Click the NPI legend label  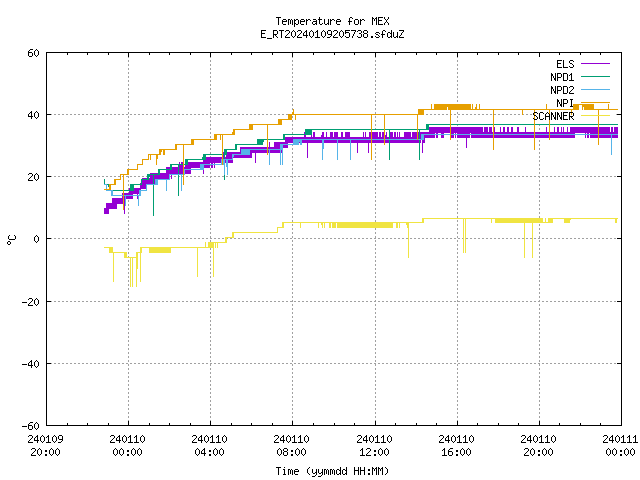pyautogui.click(x=565, y=103)
